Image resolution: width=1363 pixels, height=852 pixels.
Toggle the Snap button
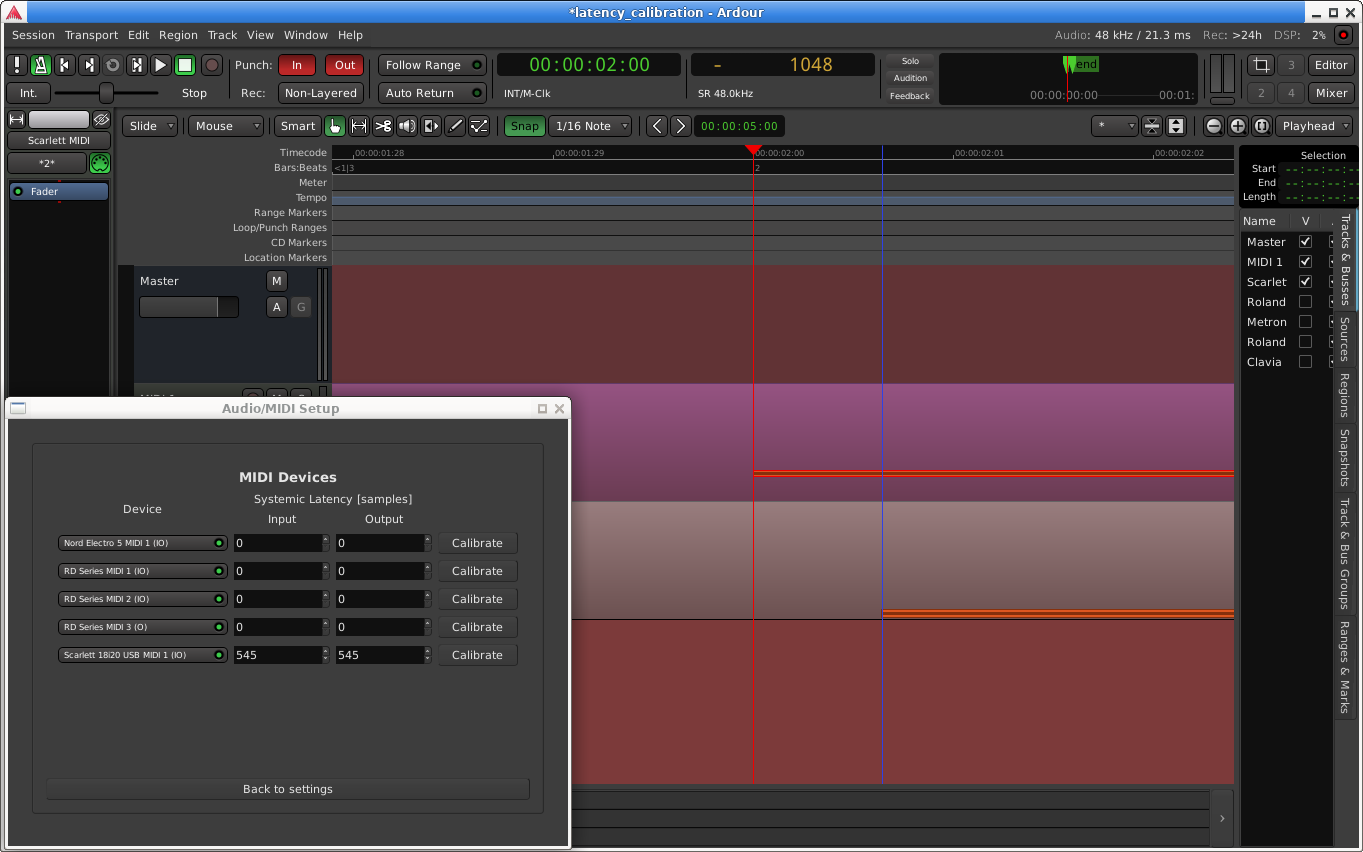[x=524, y=126]
